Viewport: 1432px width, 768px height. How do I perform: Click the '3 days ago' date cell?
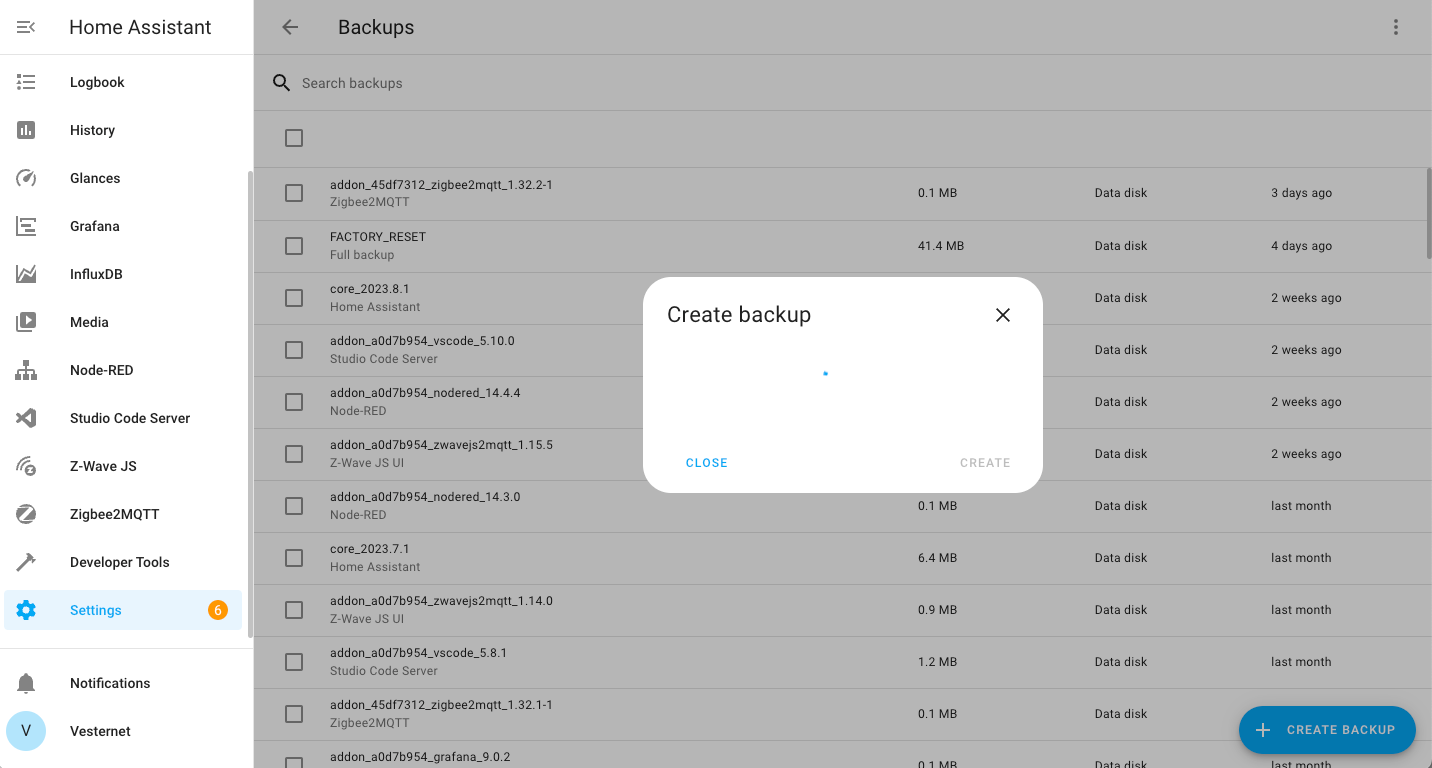[1301, 193]
